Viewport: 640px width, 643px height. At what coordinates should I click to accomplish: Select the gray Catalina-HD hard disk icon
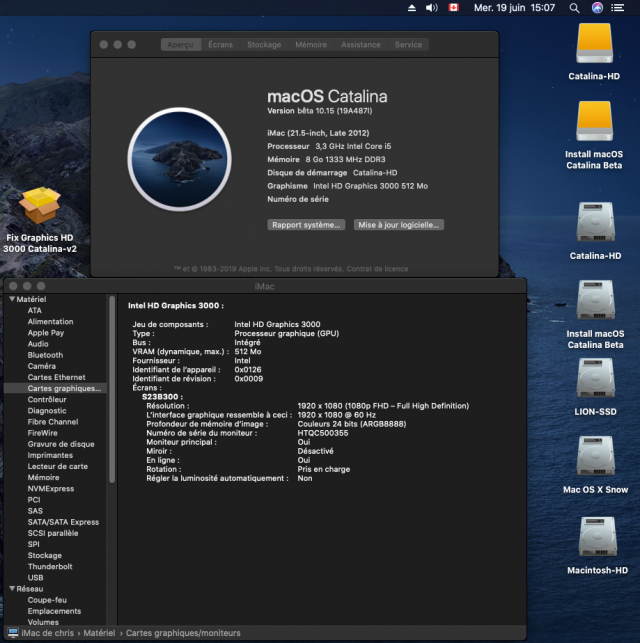coord(595,222)
